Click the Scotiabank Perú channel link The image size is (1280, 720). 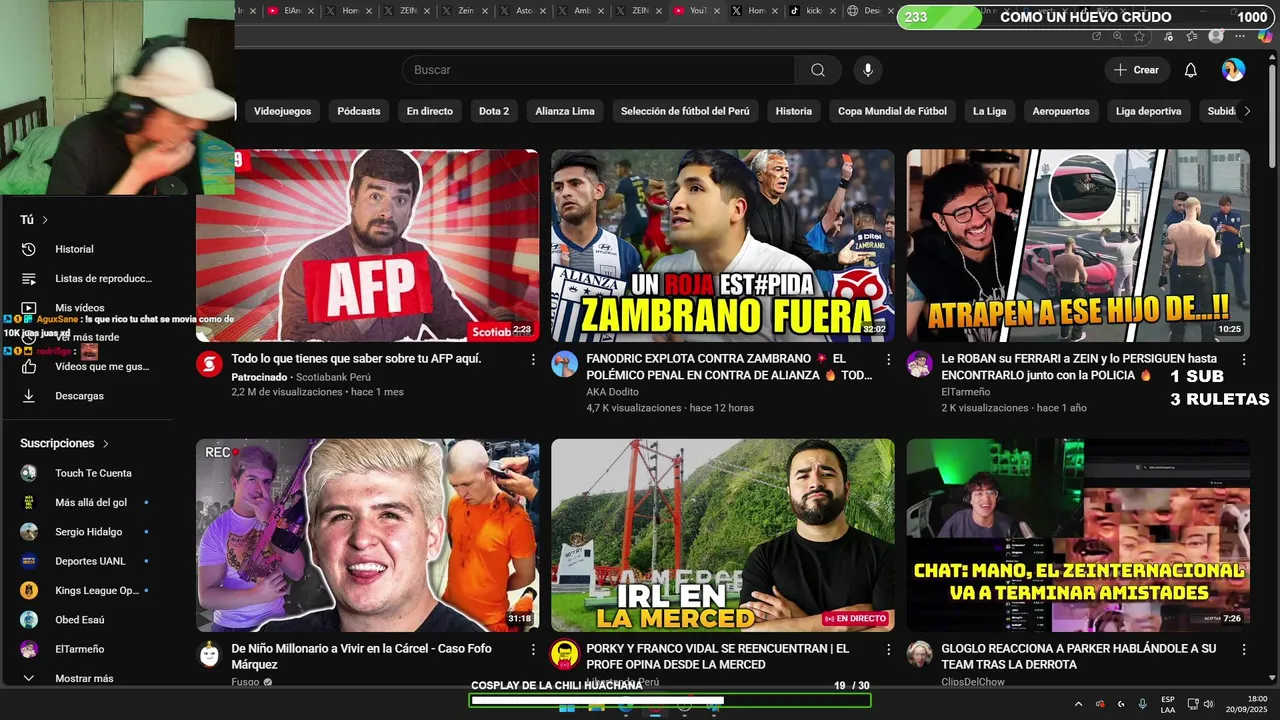[x=333, y=377]
